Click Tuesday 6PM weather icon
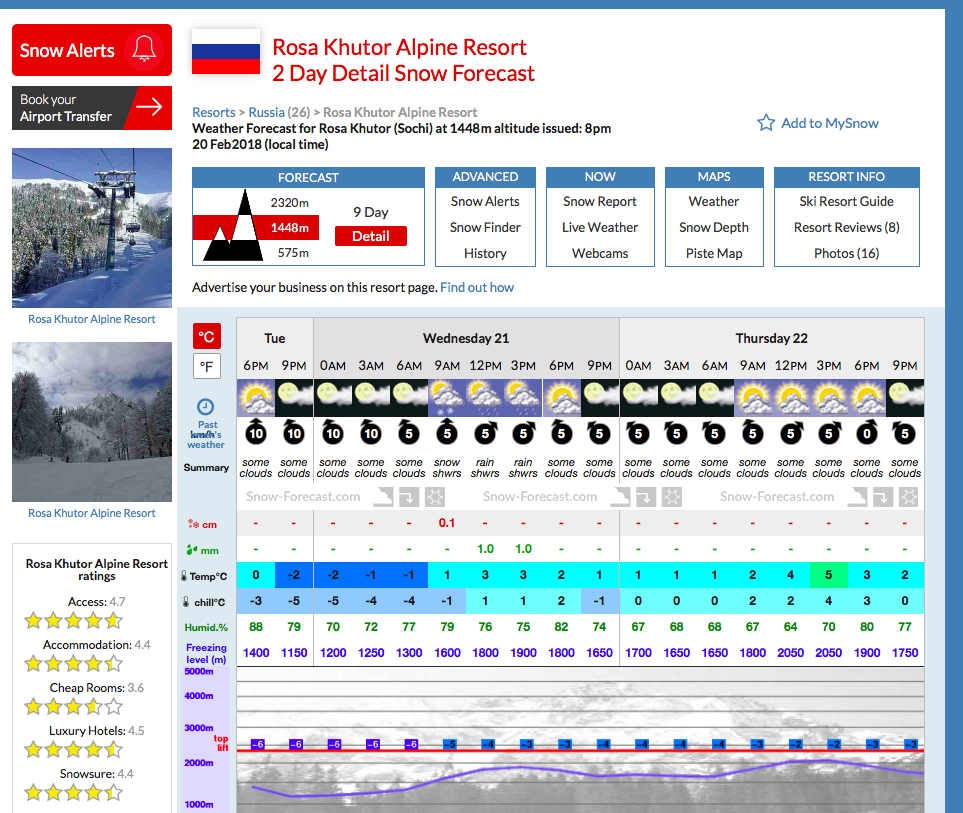963x813 pixels. (x=255, y=398)
